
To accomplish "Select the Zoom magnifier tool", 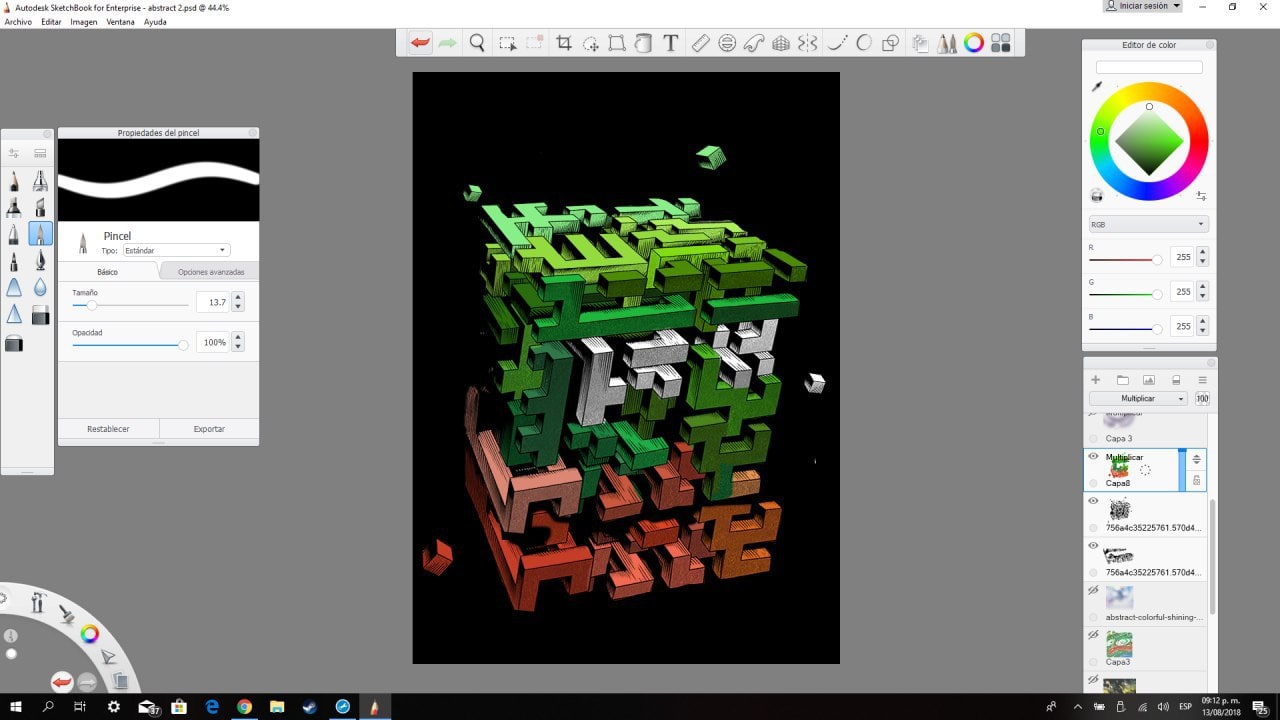I will pos(477,43).
